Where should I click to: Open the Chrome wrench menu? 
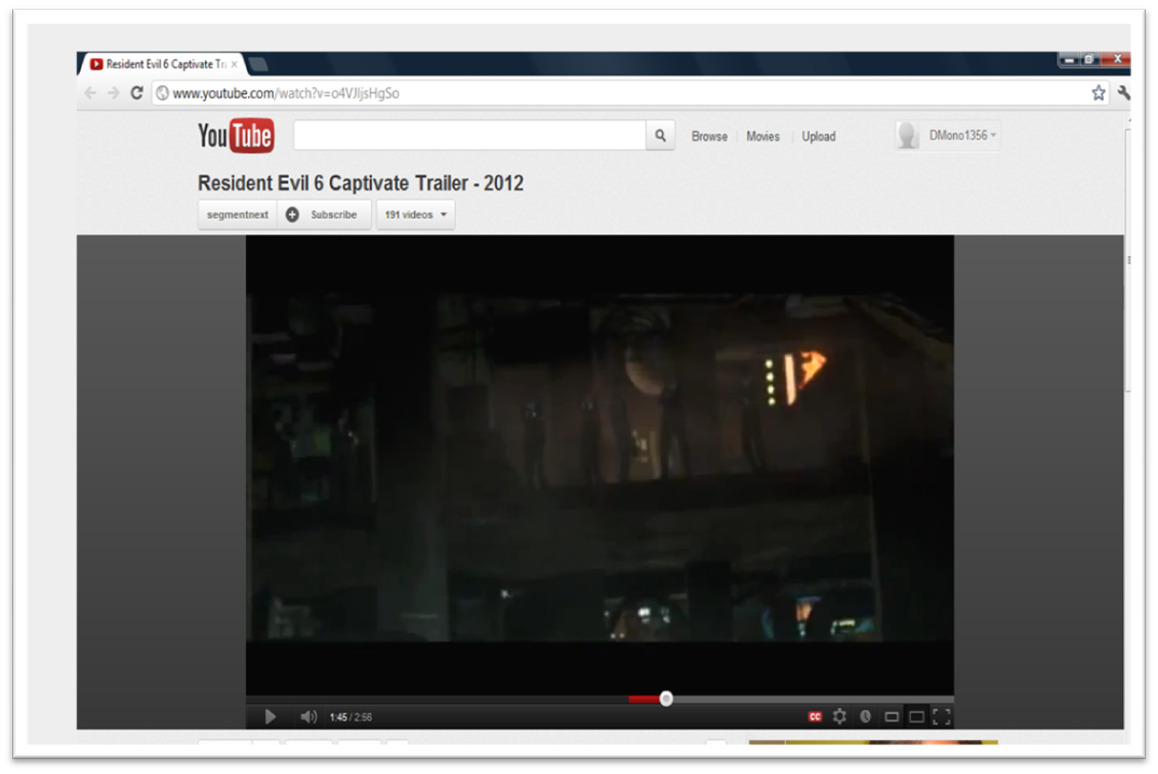tap(1124, 93)
